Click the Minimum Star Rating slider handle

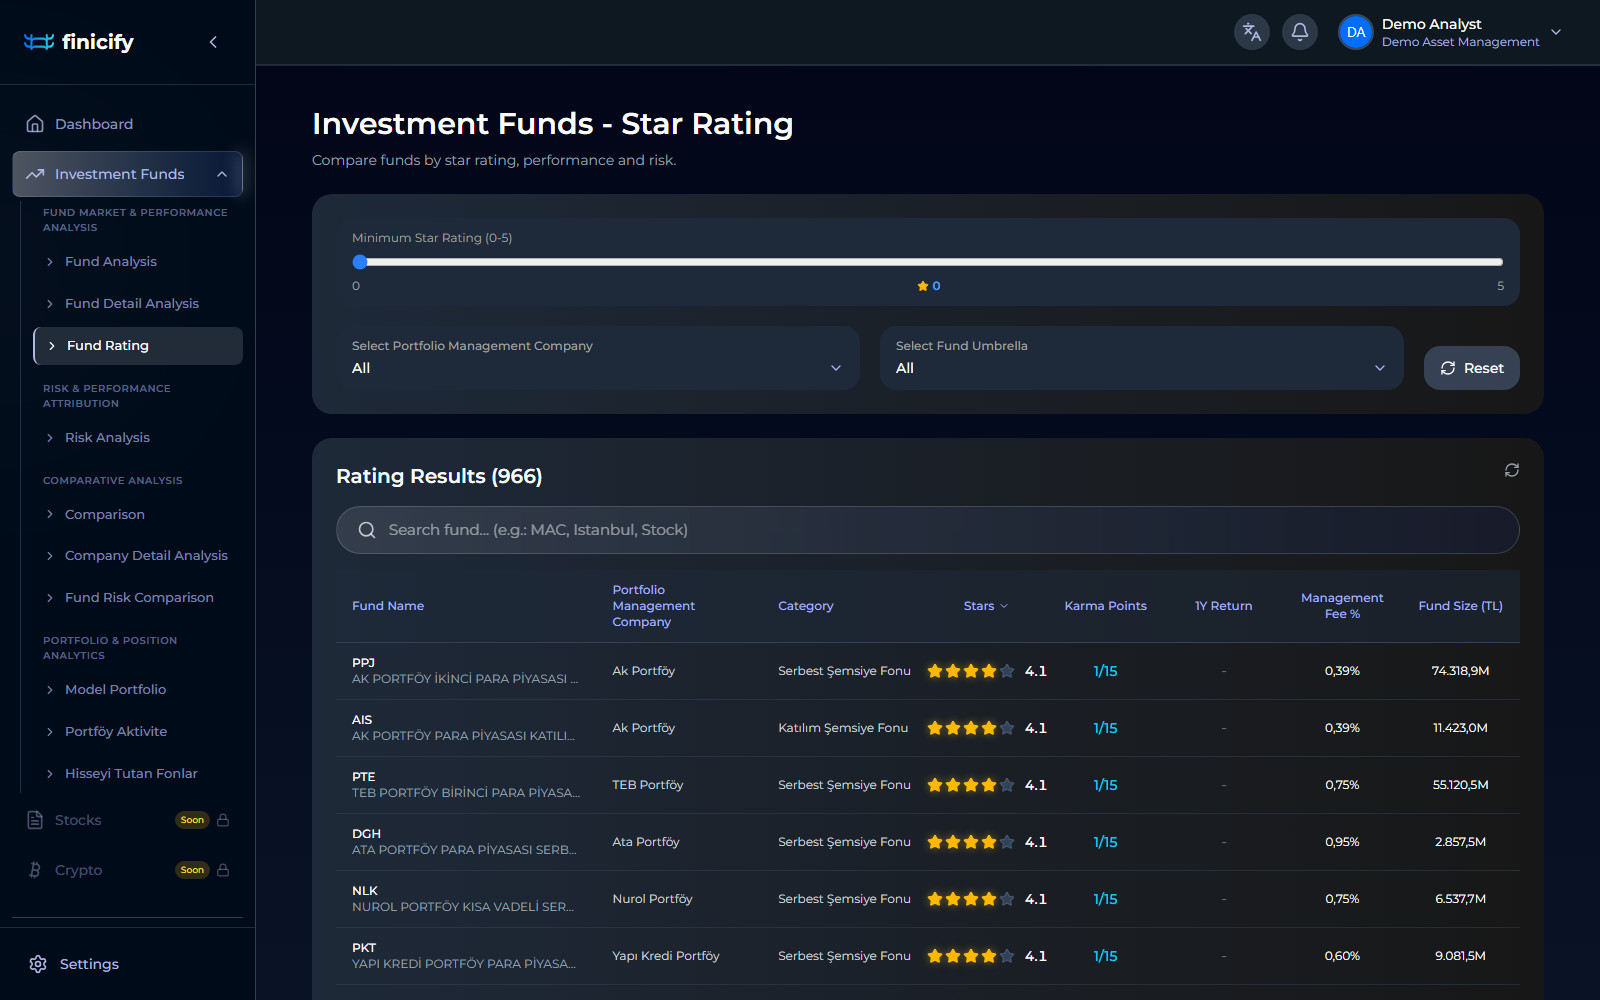360,262
